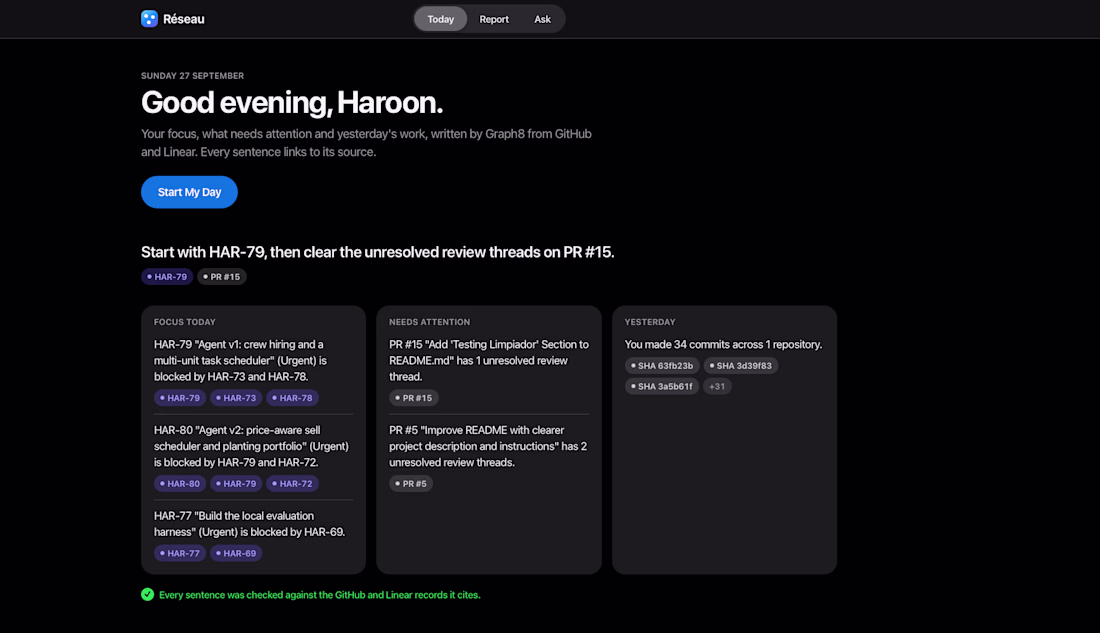Open commit chip SHA 3d39f83
This screenshot has width=1100, height=633.
pyautogui.click(x=741, y=366)
